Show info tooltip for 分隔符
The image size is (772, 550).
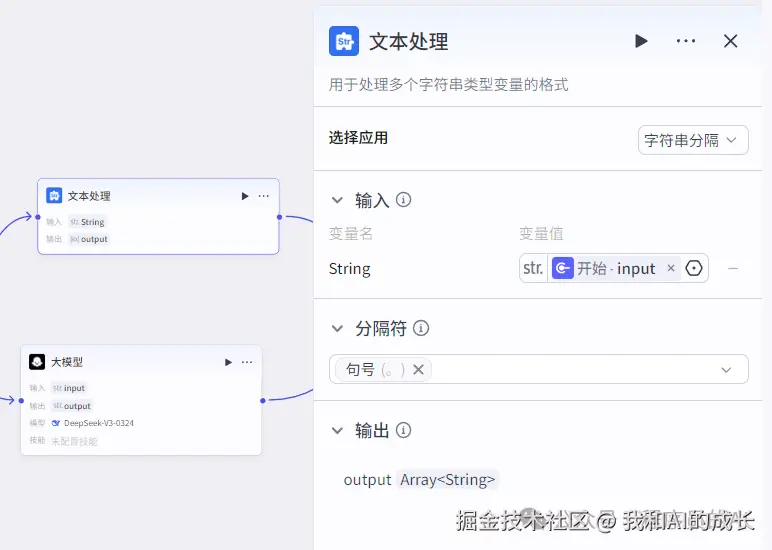pyautogui.click(x=420, y=328)
